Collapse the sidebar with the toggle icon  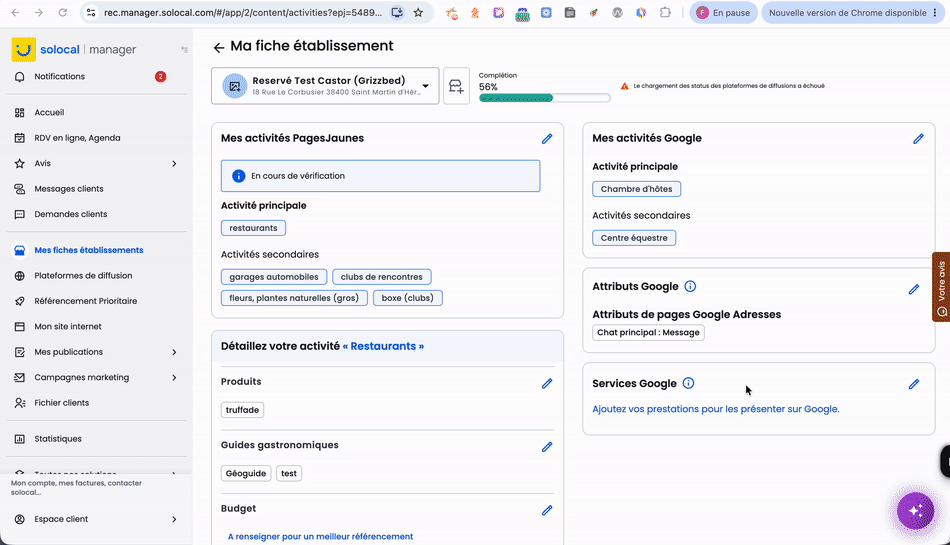184,50
